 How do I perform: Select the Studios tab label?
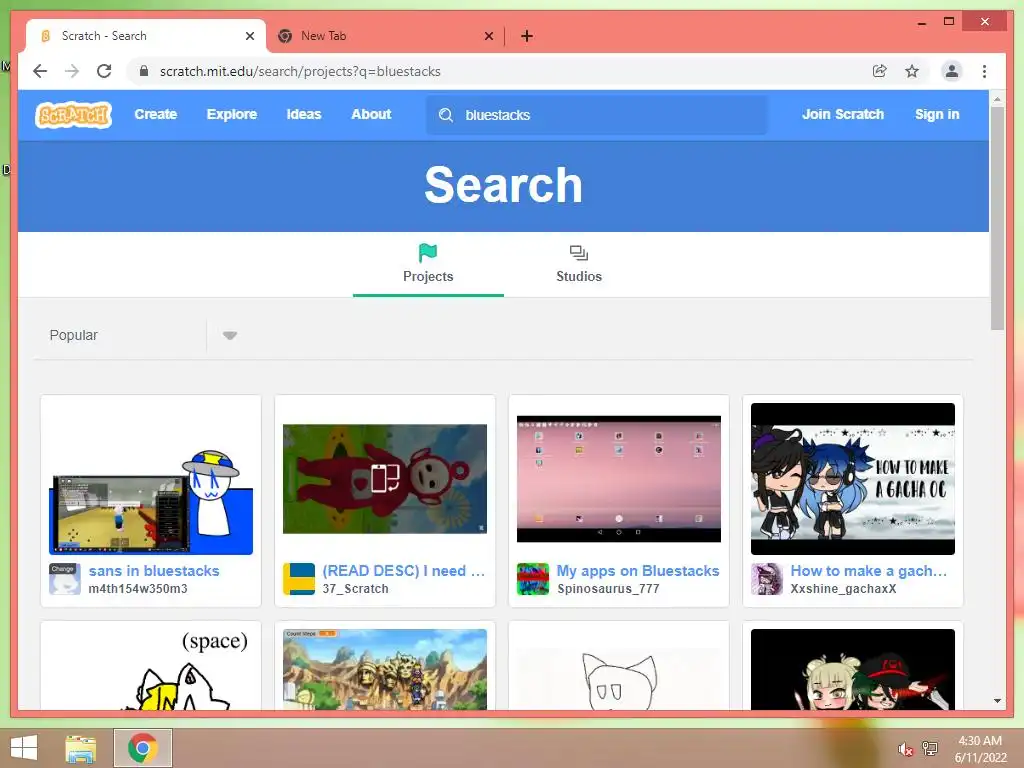[579, 276]
